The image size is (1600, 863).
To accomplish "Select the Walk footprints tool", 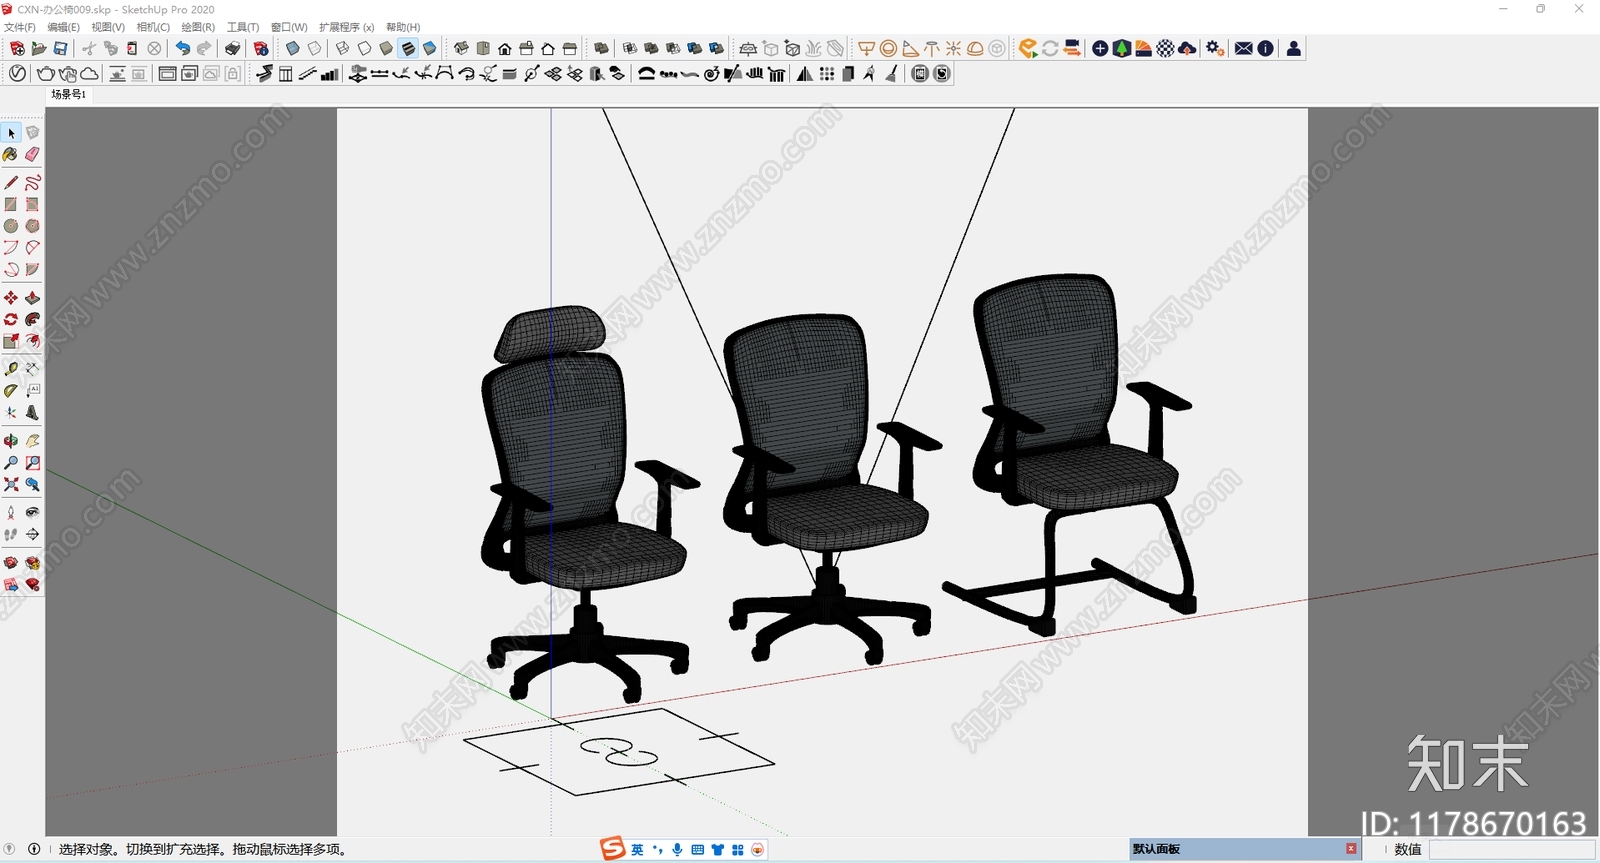I will (x=11, y=534).
